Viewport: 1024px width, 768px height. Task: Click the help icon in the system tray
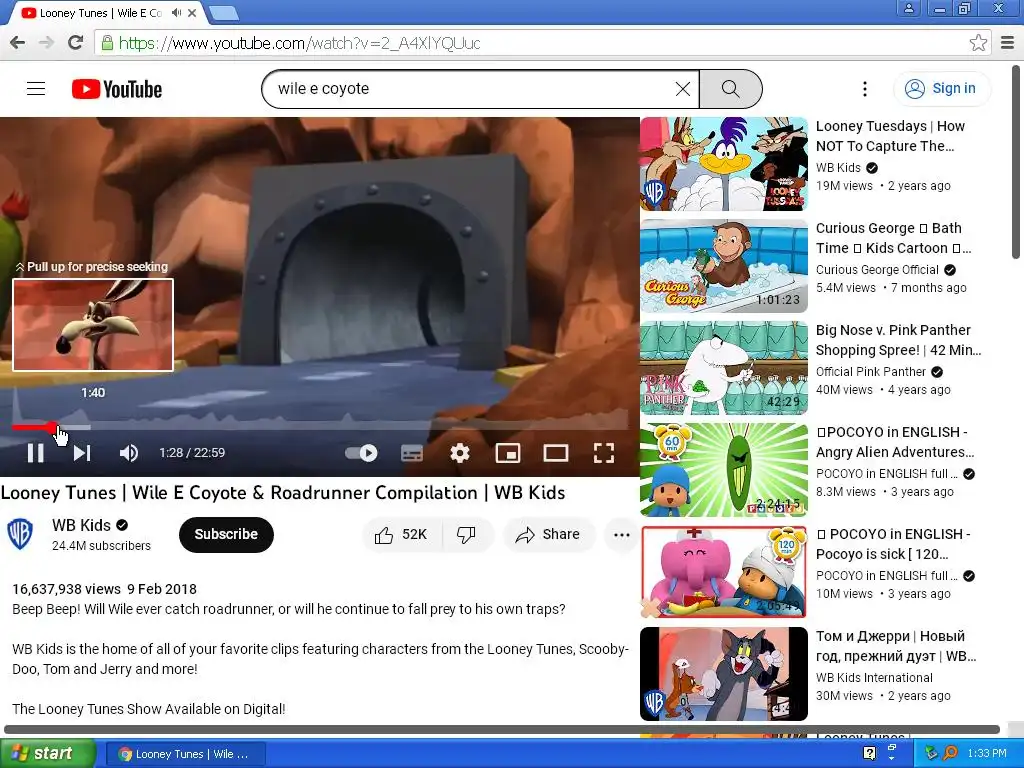pos(869,753)
